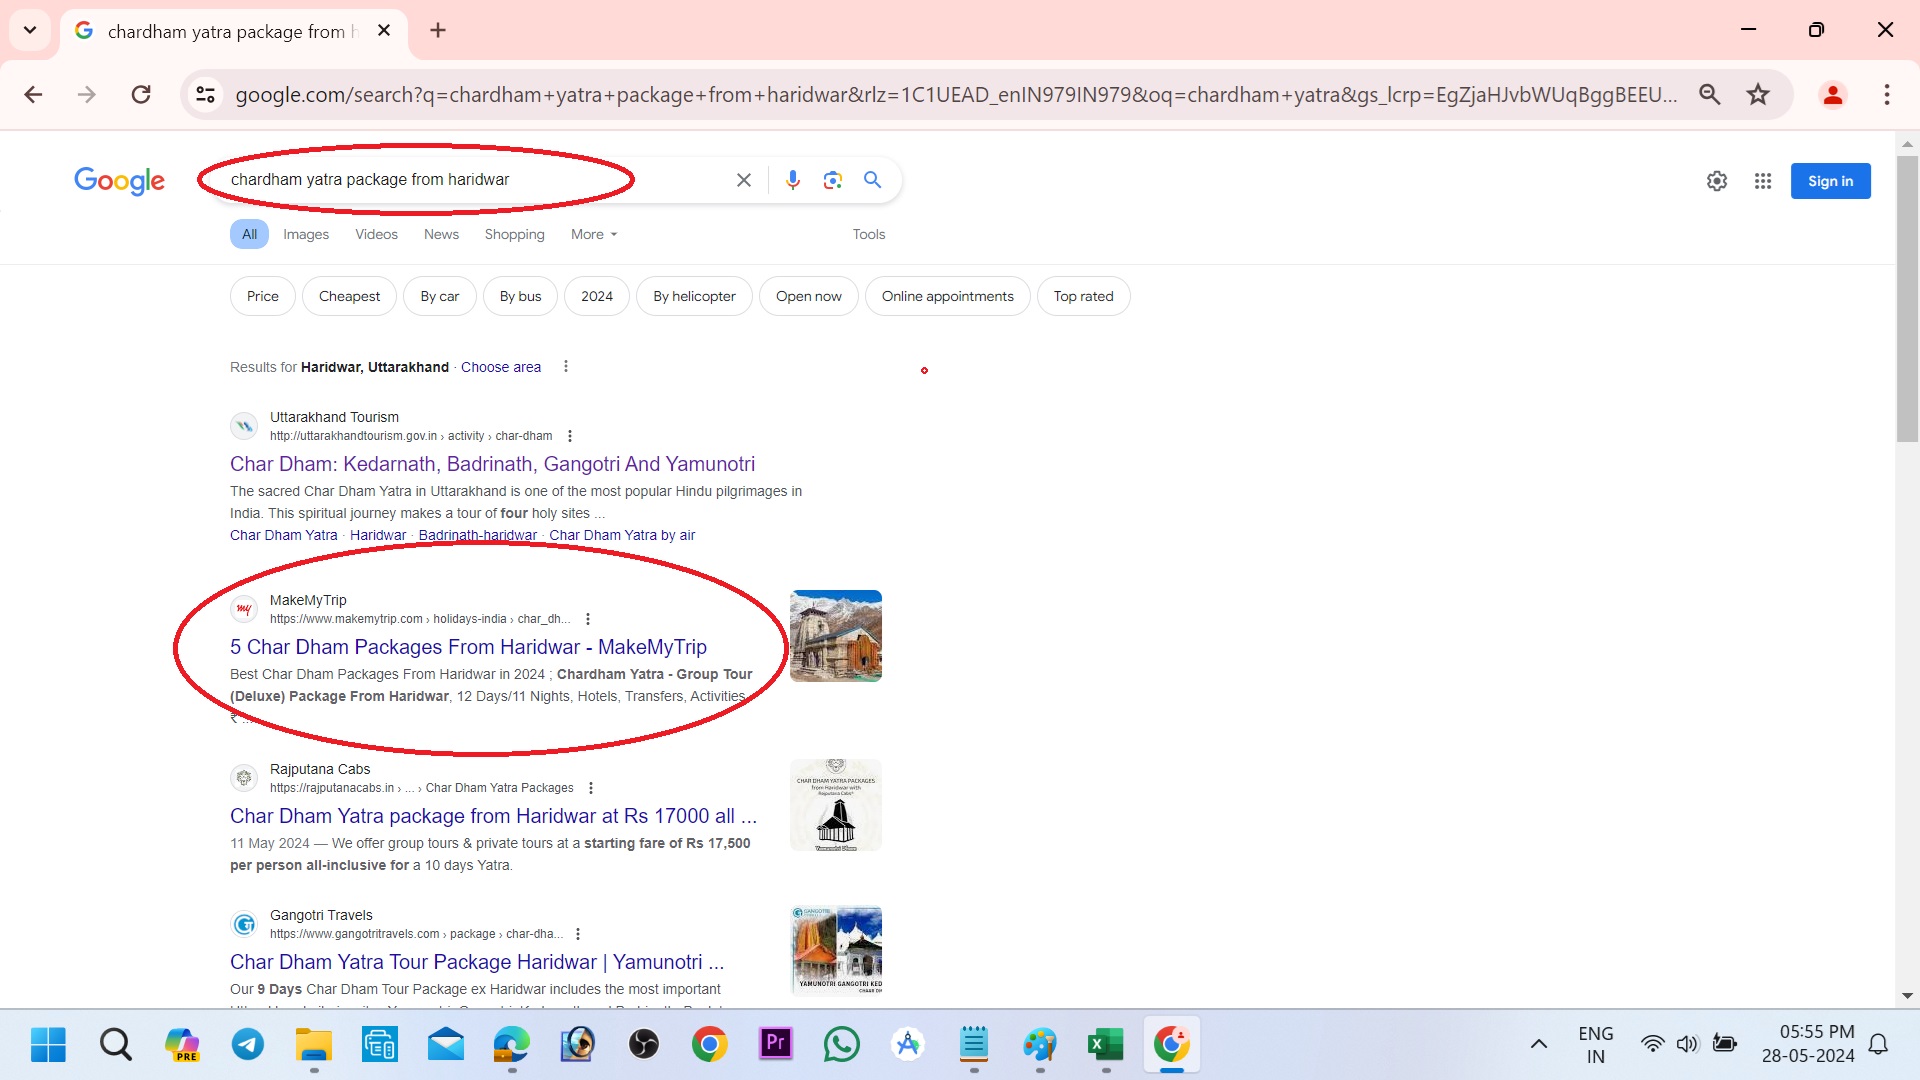Show hidden system tray icons

pos(1539,1045)
